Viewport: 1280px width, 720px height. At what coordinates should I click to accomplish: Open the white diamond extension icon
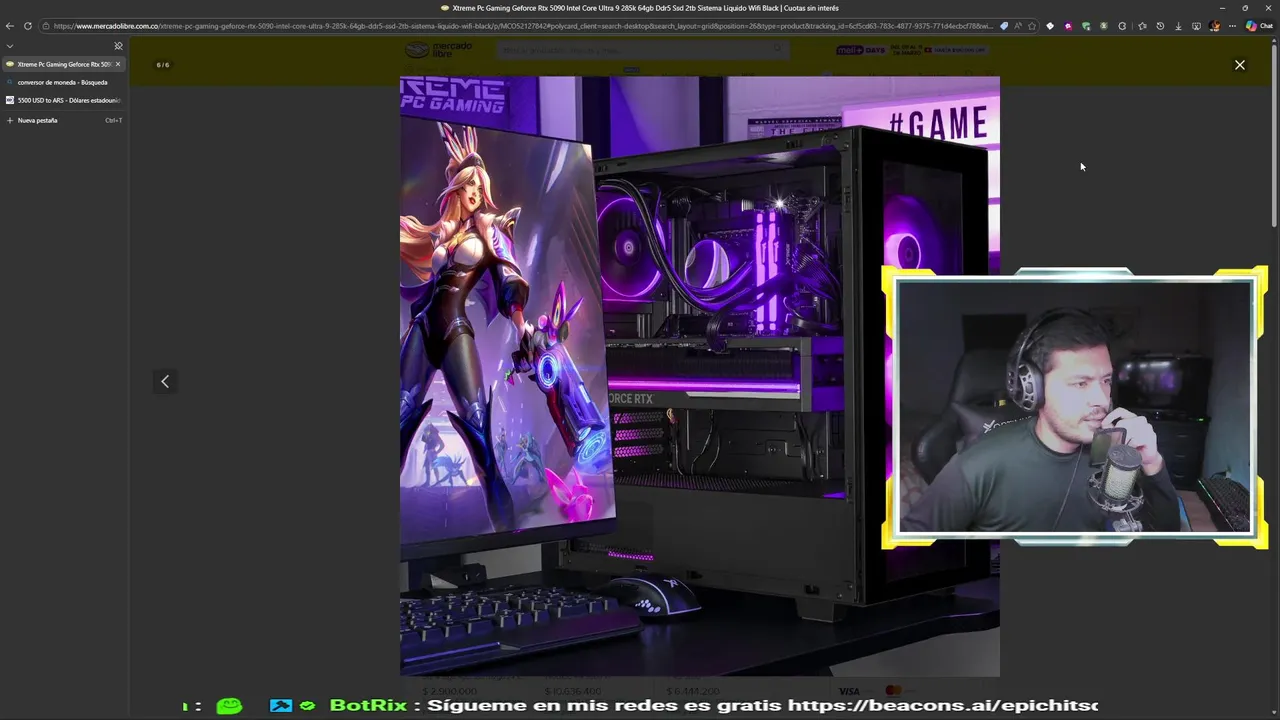1050,26
